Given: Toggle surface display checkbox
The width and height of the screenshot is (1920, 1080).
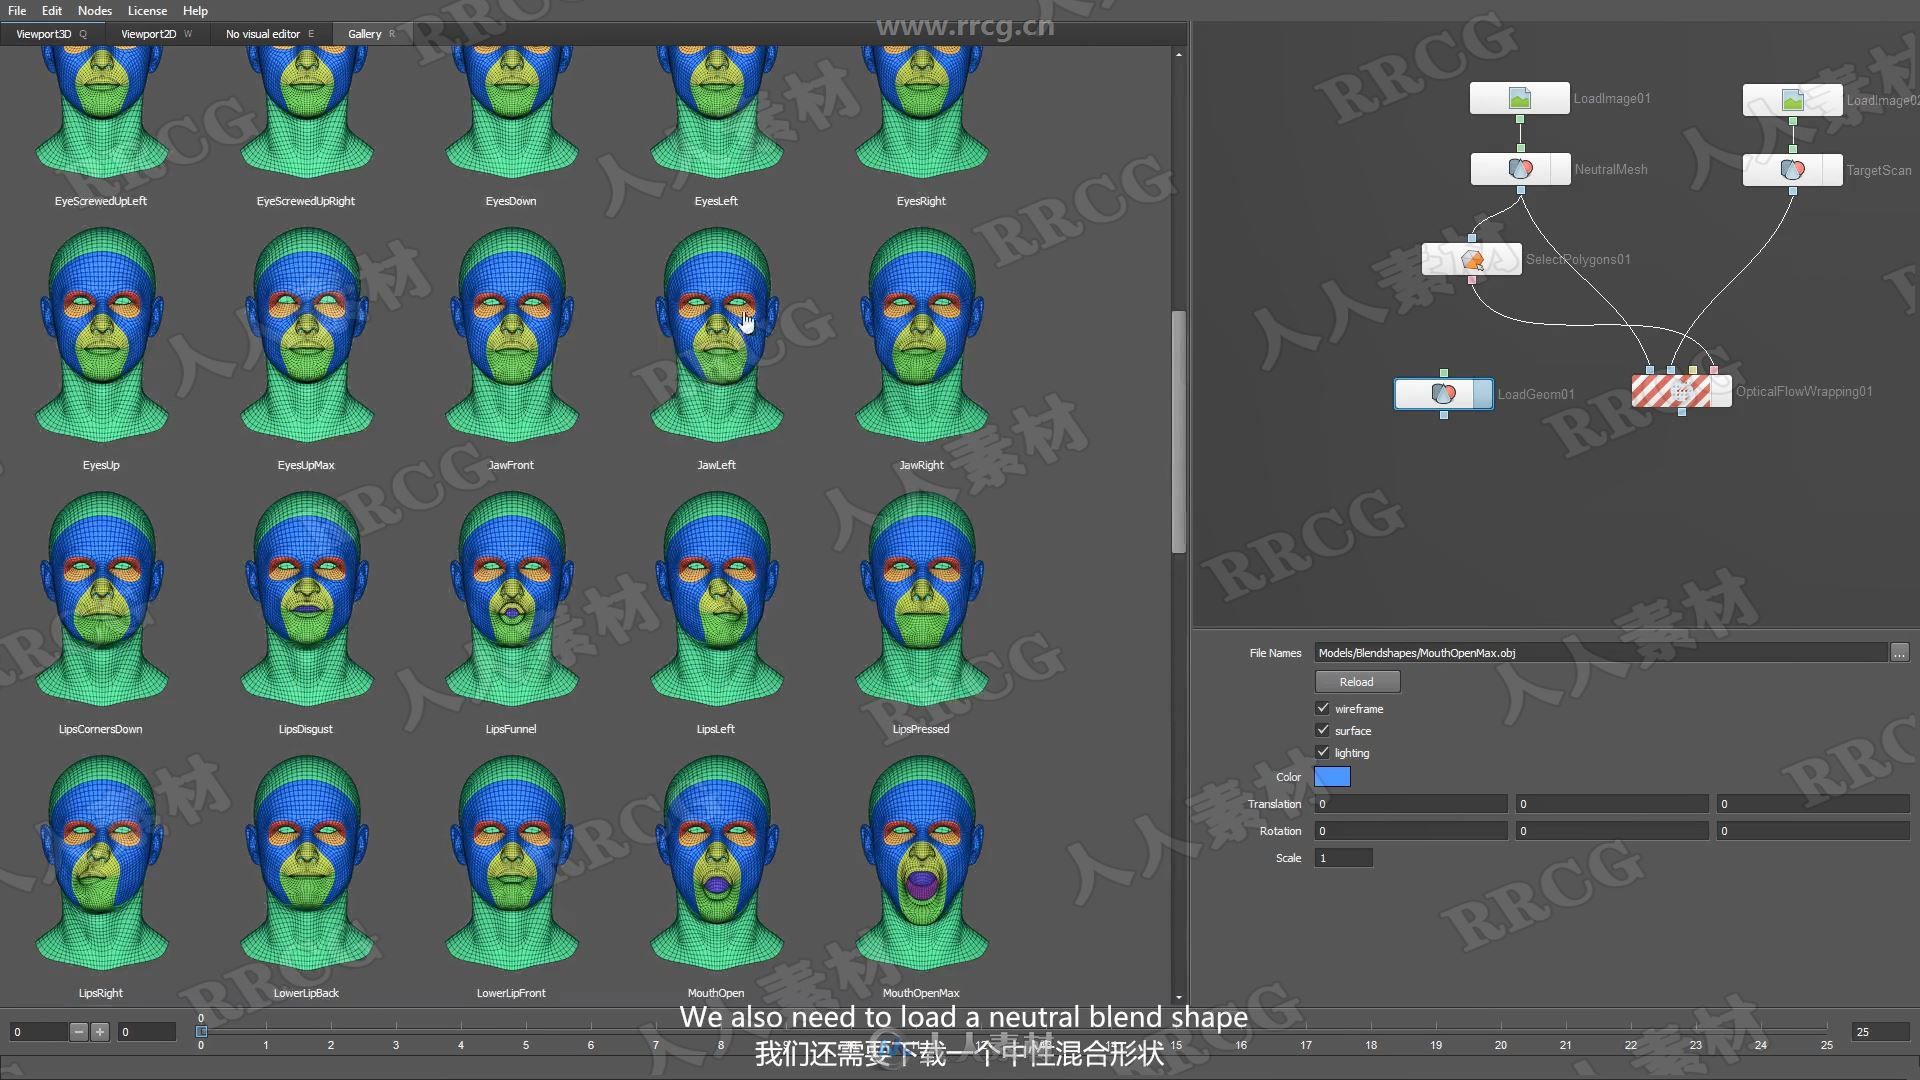Looking at the screenshot, I should pos(1323,731).
